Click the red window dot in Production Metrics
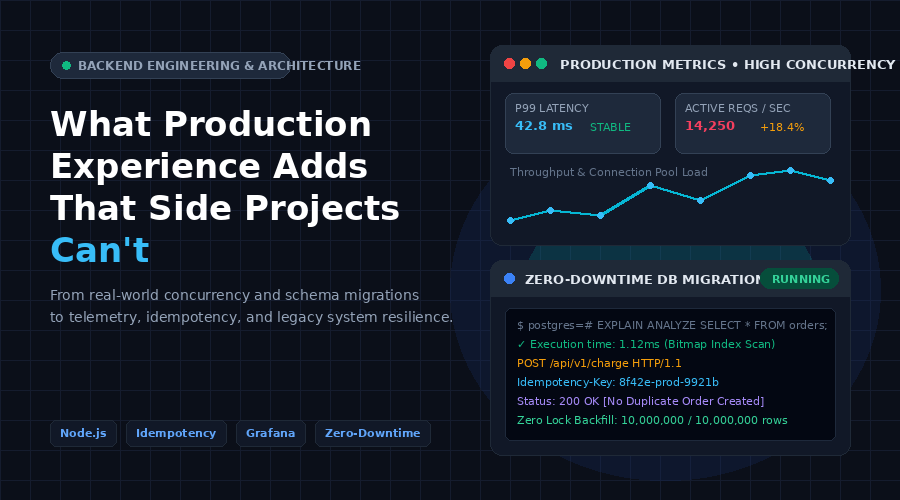The width and height of the screenshot is (900, 500). click(x=509, y=64)
